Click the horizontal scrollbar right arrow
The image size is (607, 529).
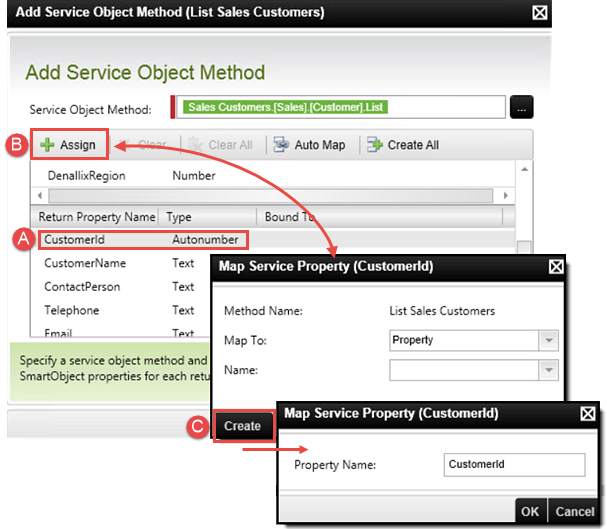[505, 195]
